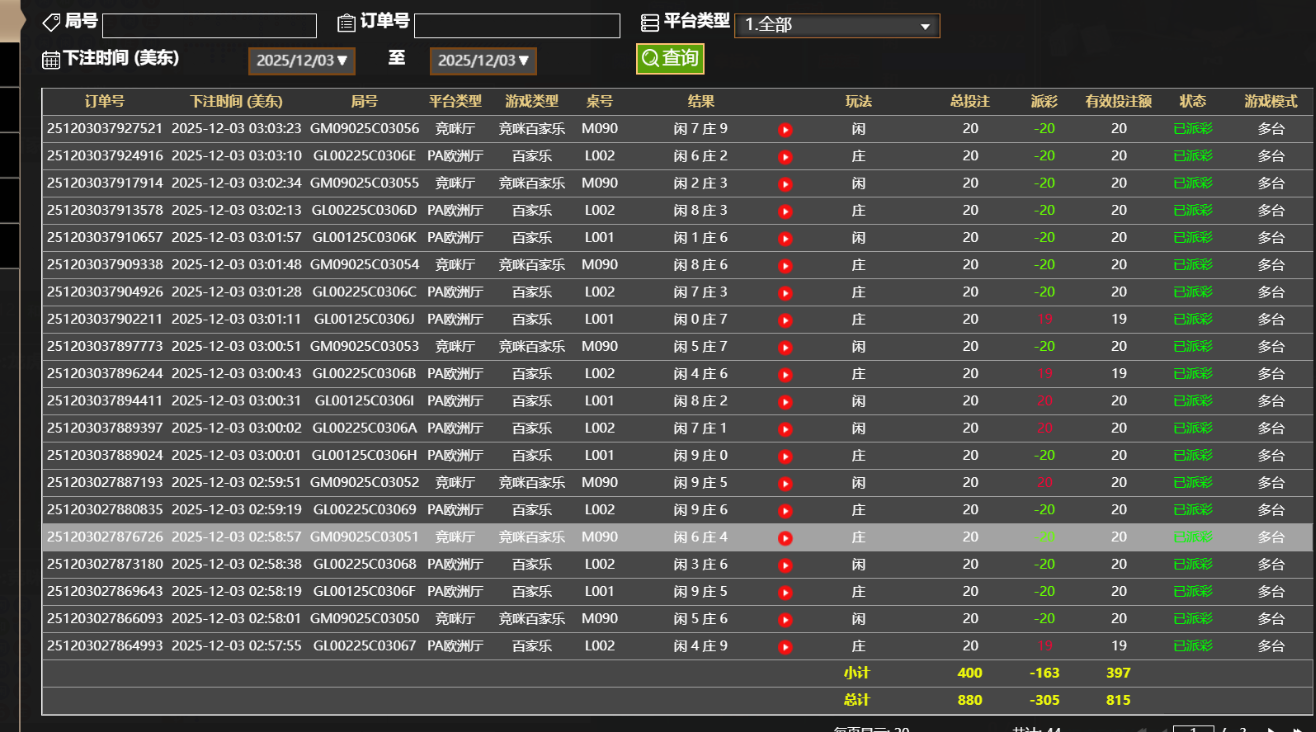1316x732 pixels.
Task: Focus the 局号 input field
Action: pyautogui.click(x=209, y=26)
